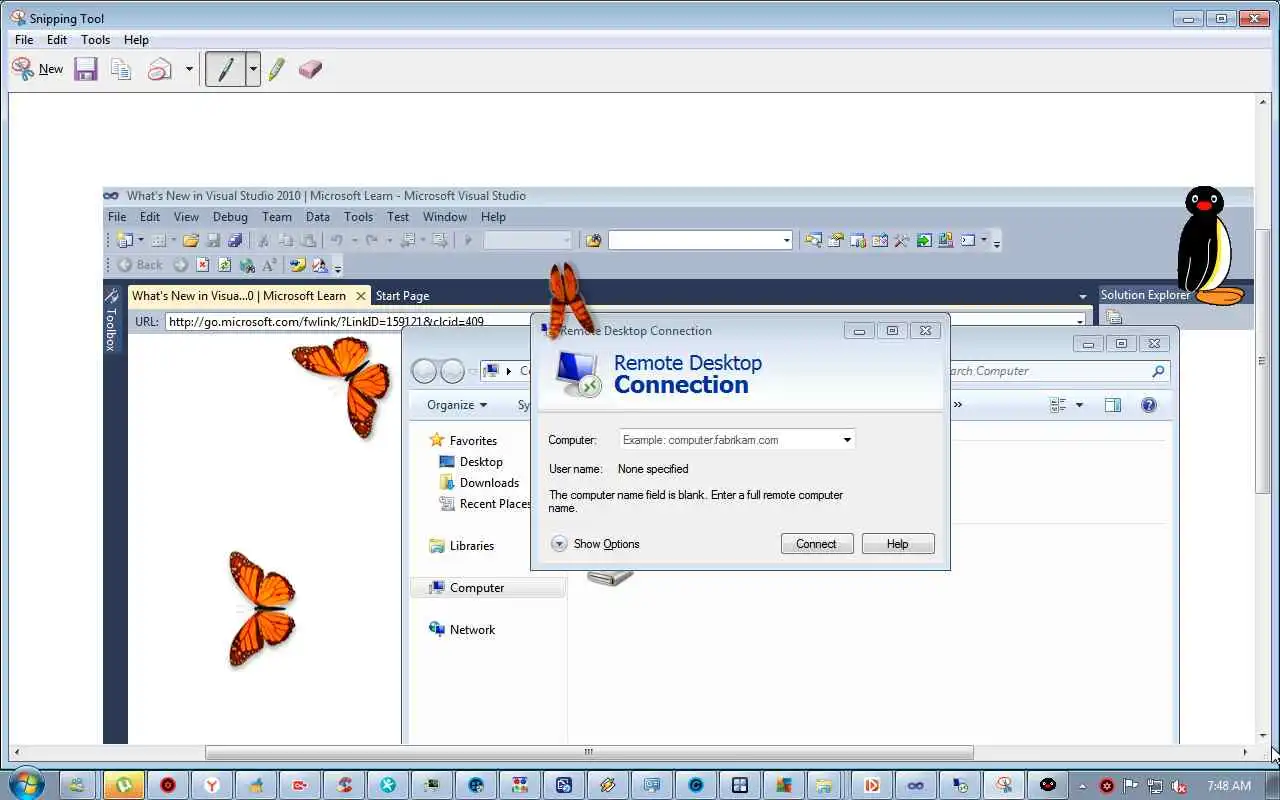
Task: Click the red Stop browser icon in Visual Studio
Action: coord(203,265)
